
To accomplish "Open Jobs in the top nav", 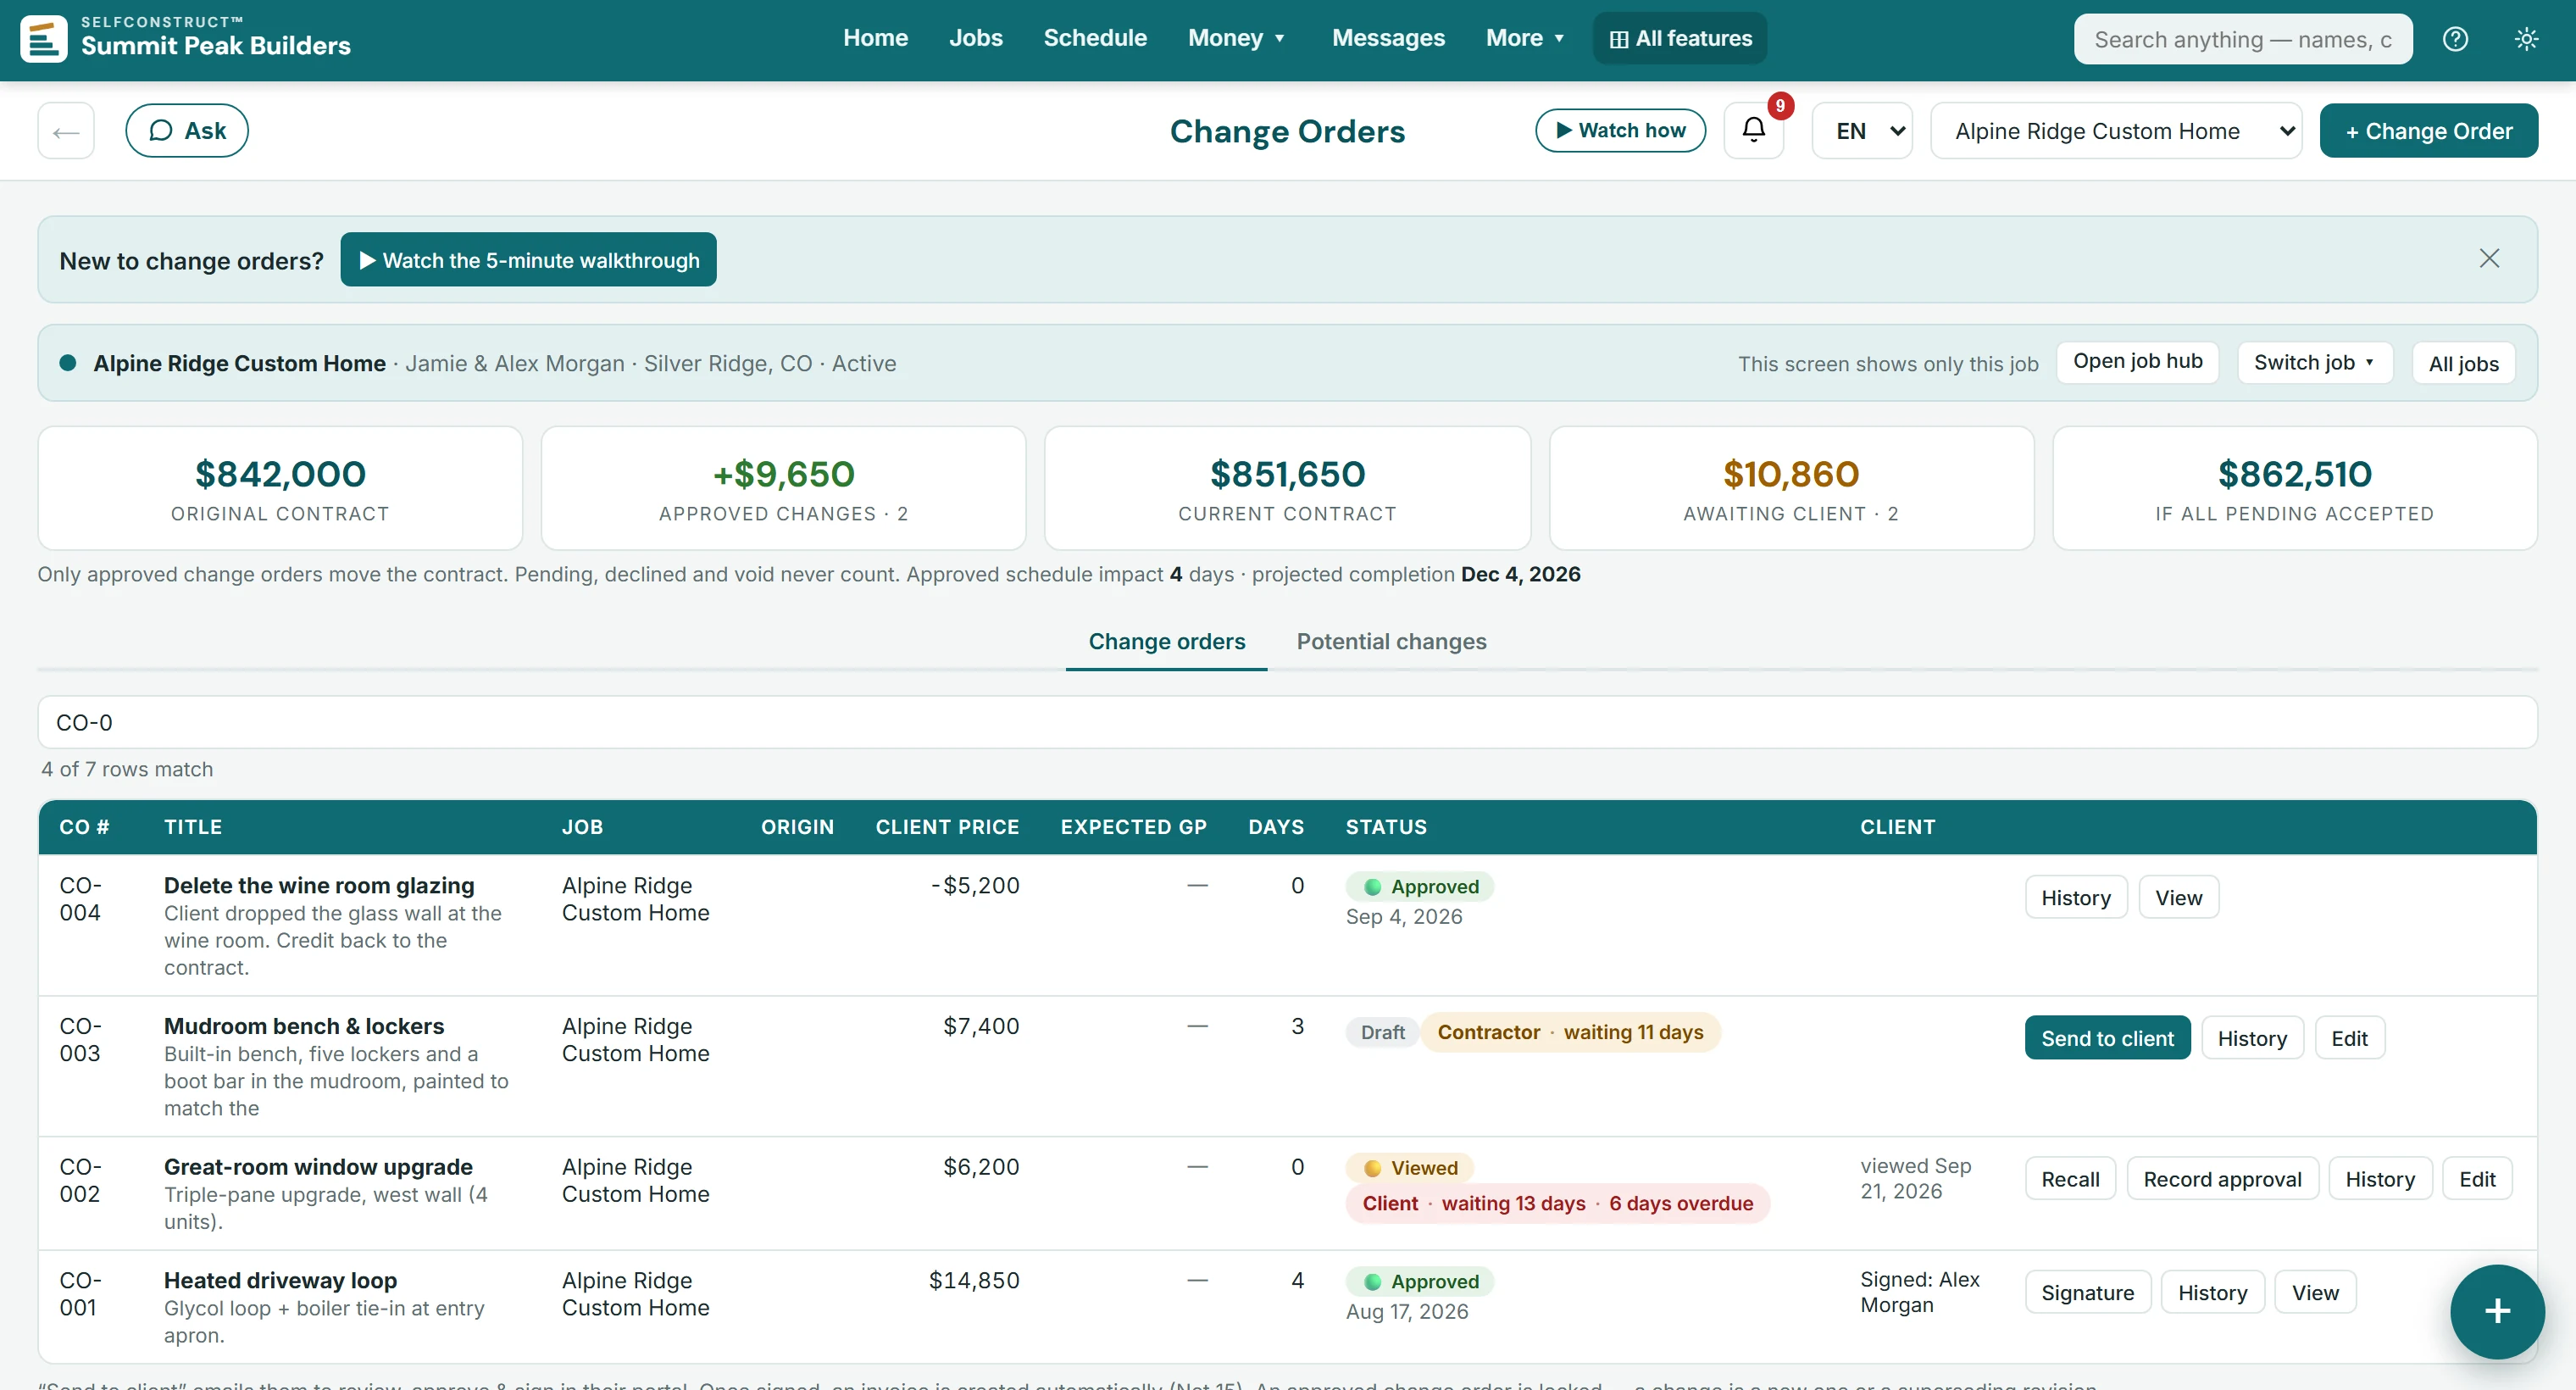I will pyautogui.click(x=975, y=38).
